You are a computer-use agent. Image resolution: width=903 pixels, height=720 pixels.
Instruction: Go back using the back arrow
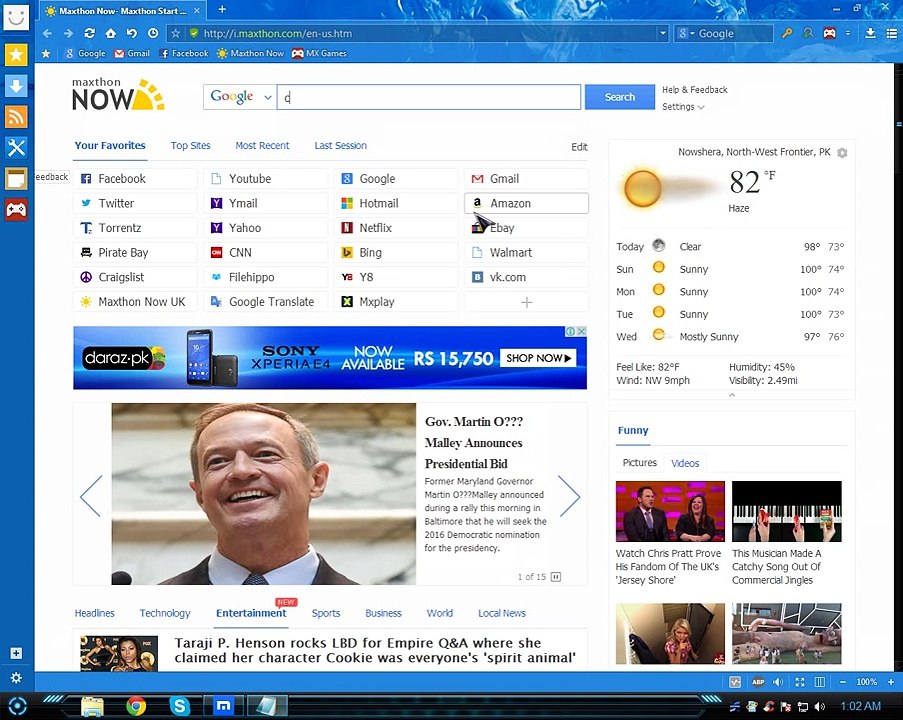tap(47, 33)
